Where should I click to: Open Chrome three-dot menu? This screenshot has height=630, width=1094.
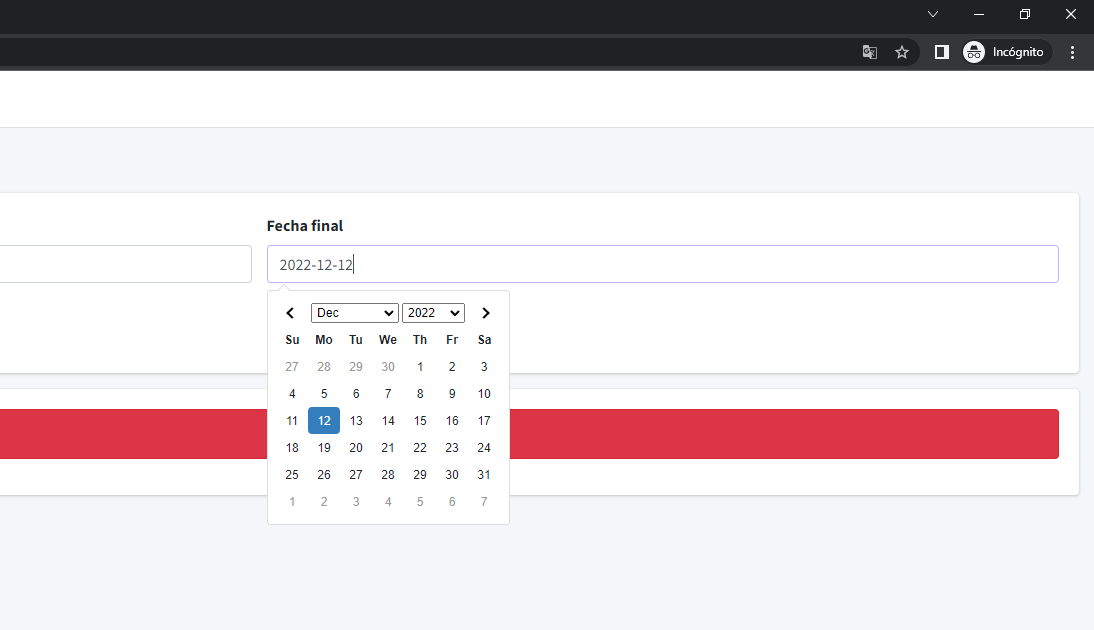coord(1072,52)
